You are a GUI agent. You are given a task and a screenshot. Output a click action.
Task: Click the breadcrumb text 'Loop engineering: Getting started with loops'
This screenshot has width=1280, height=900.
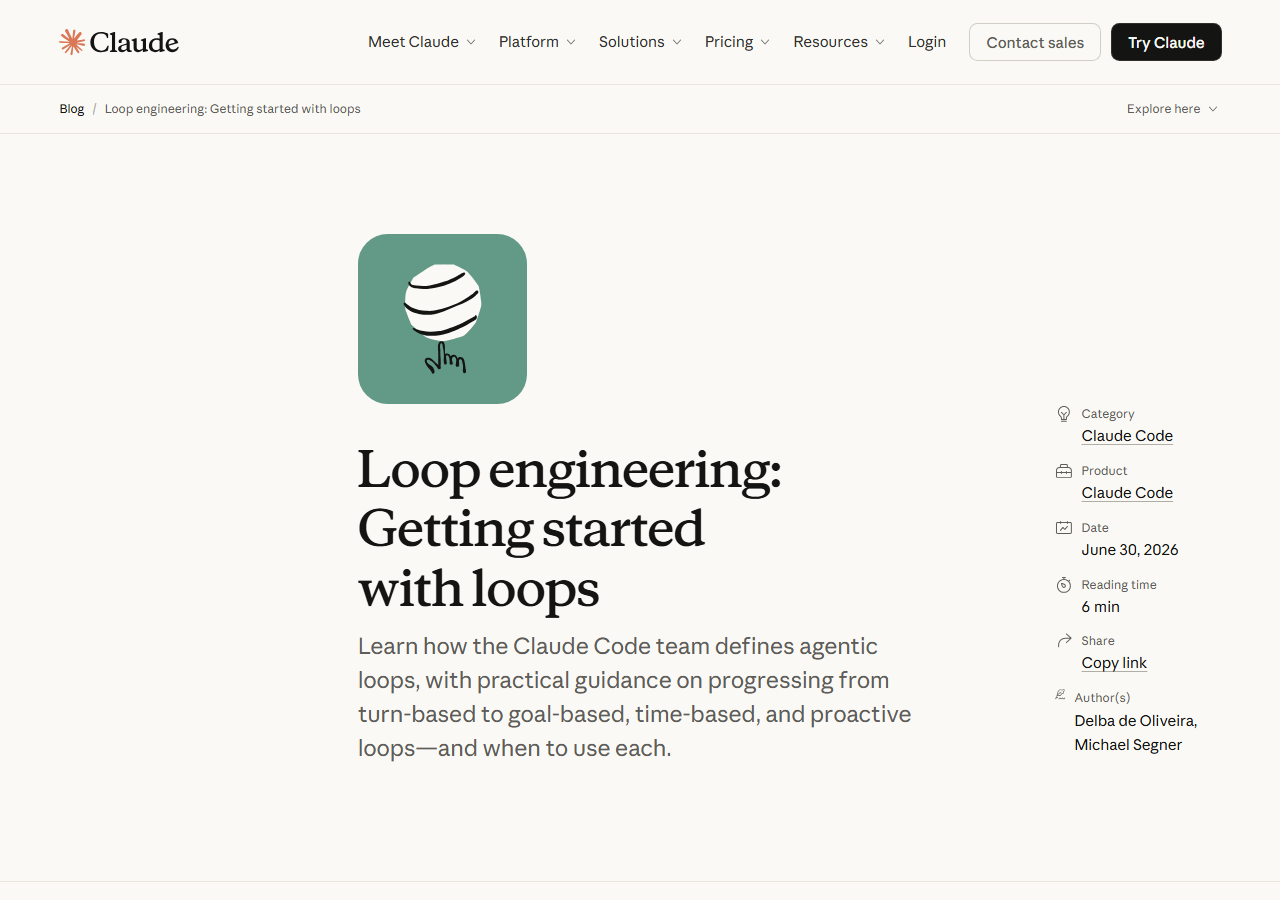pos(233,109)
